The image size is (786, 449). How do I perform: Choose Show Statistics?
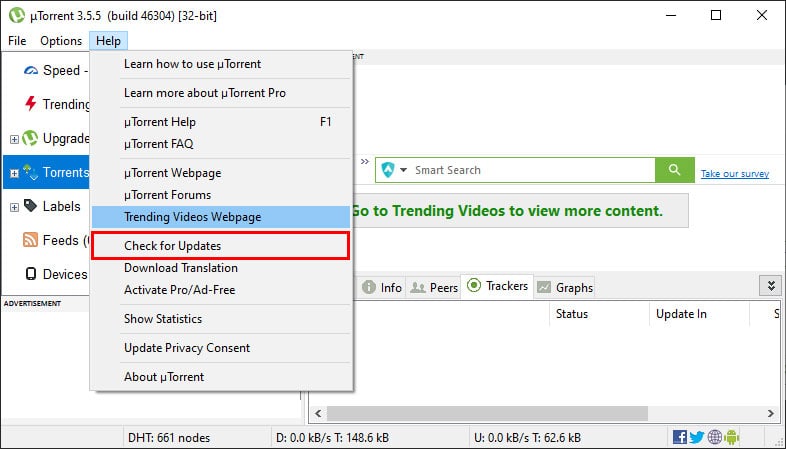pyautogui.click(x=221, y=319)
